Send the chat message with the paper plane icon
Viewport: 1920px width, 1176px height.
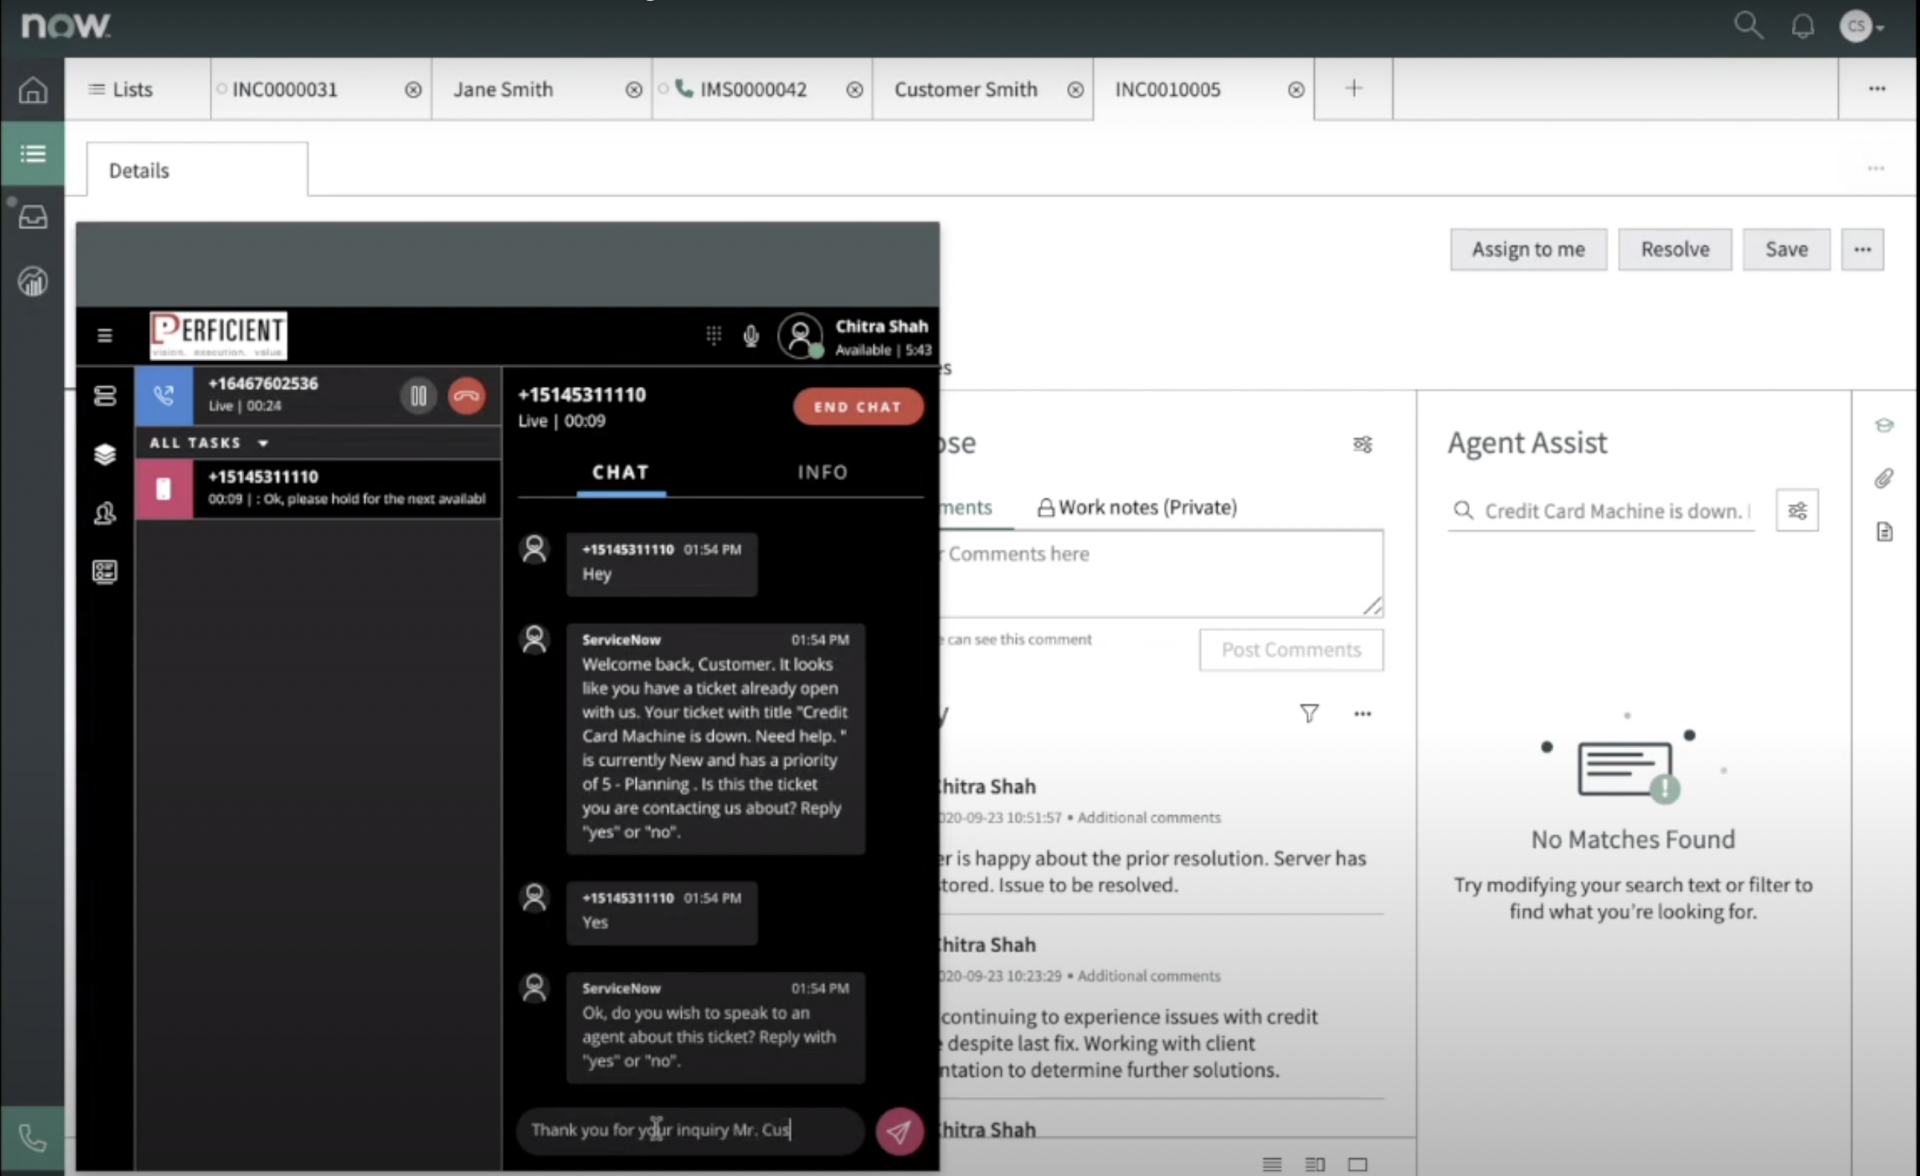(x=898, y=1131)
